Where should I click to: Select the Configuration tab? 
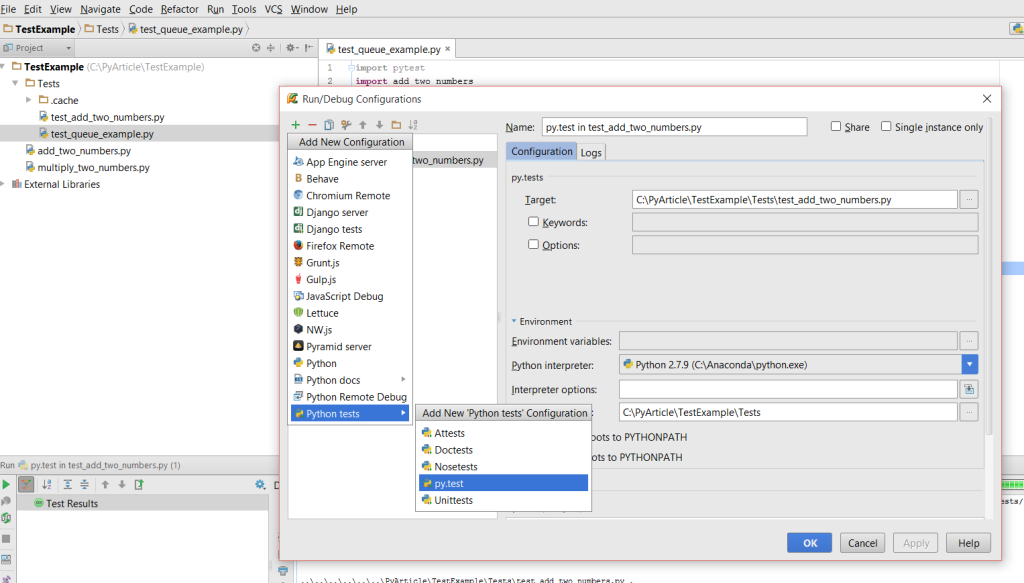pyautogui.click(x=541, y=151)
